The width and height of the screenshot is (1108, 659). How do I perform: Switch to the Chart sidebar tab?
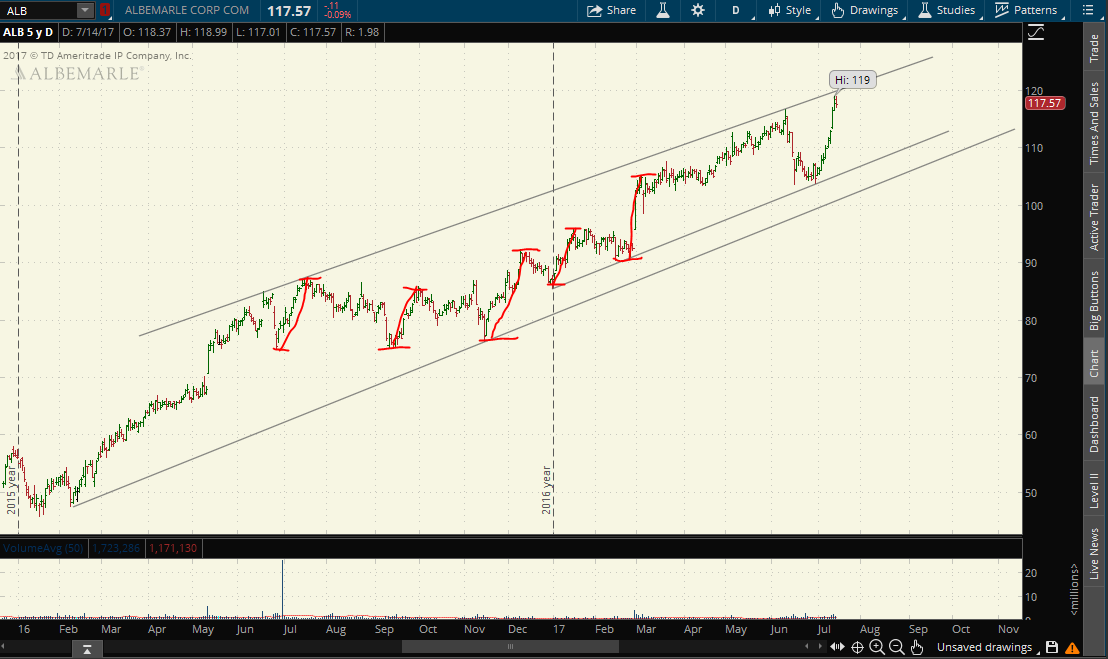click(x=1095, y=363)
